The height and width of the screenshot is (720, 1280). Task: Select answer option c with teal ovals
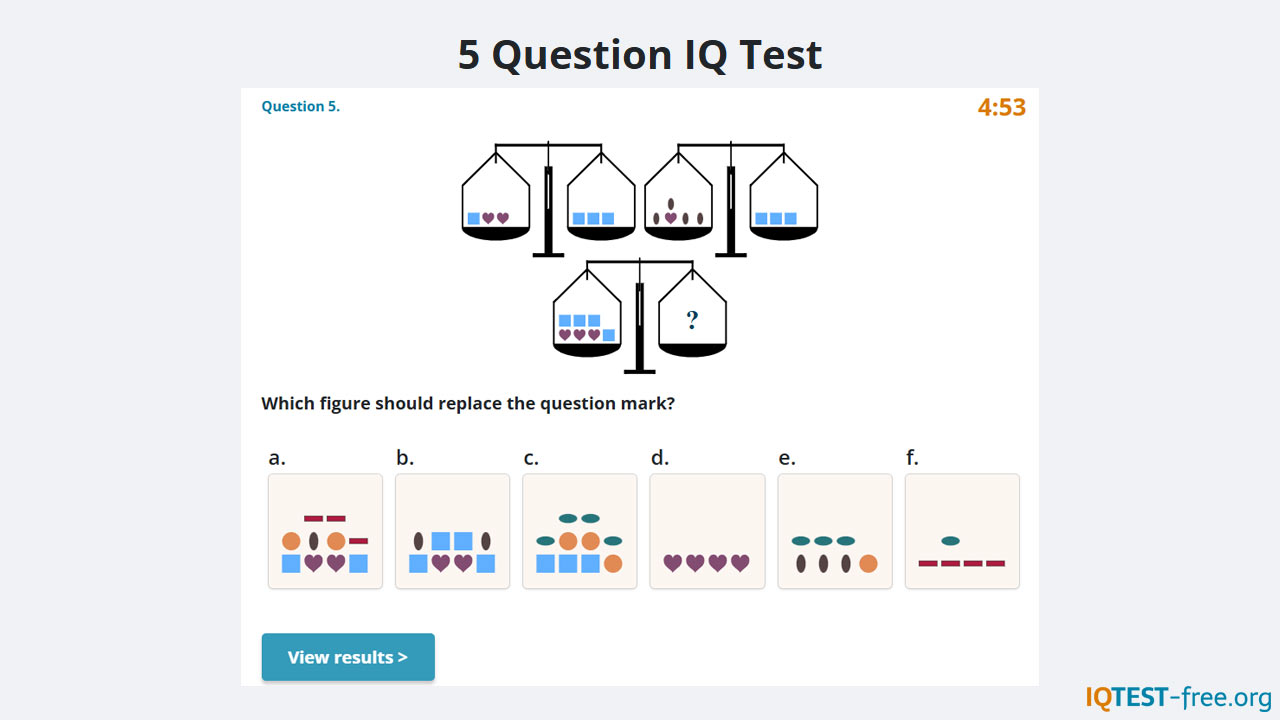pos(579,530)
